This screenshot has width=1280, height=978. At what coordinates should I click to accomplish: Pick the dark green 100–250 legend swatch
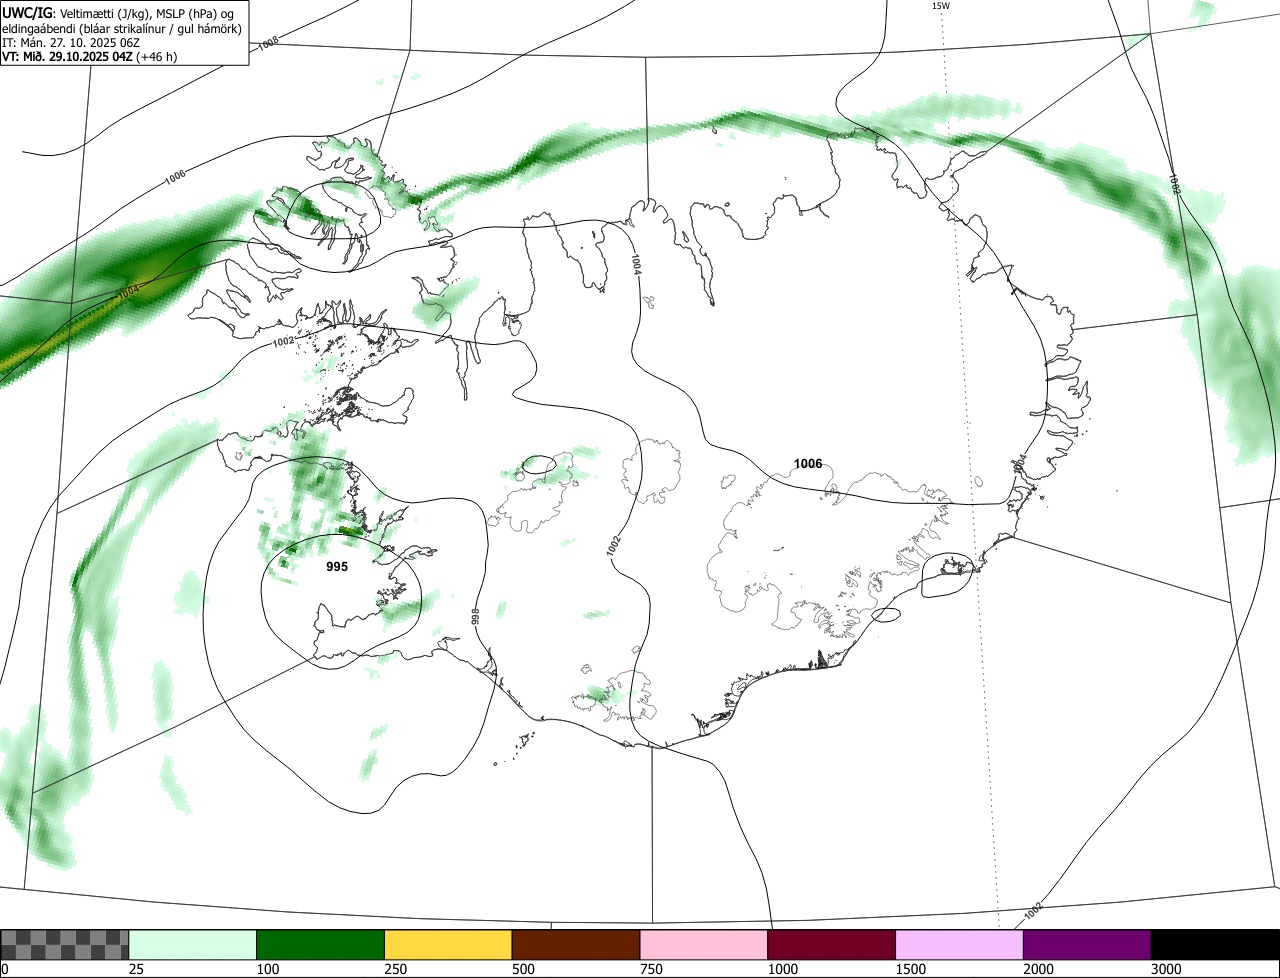(321, 945)
